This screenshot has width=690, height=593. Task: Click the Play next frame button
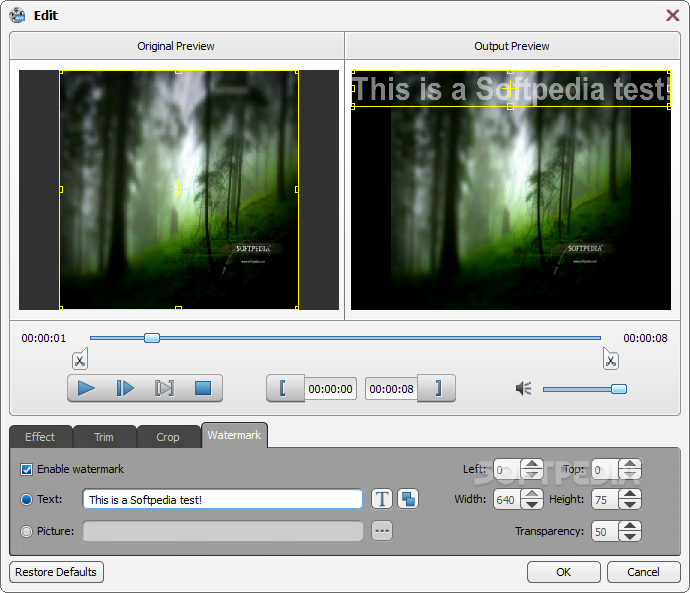pyautogui.click(x=125, y=388)
